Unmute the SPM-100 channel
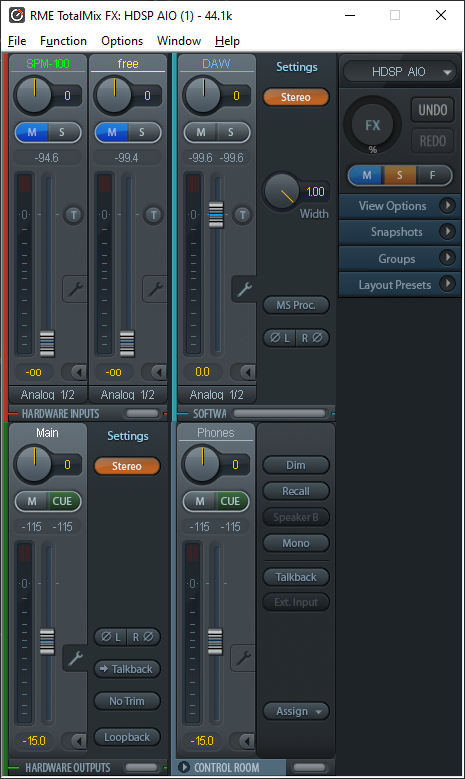The height and width of the screenshot is (779, 465). [32, 132]
